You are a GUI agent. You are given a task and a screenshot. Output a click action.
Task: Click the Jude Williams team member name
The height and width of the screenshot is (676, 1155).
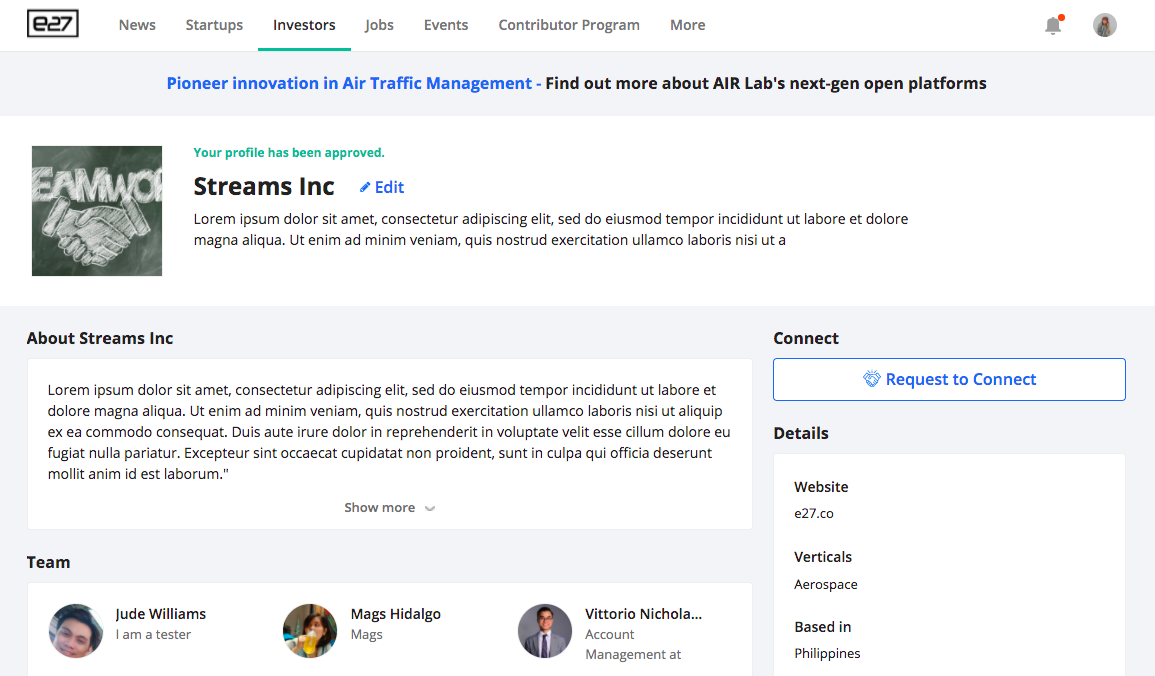[161, 613]
